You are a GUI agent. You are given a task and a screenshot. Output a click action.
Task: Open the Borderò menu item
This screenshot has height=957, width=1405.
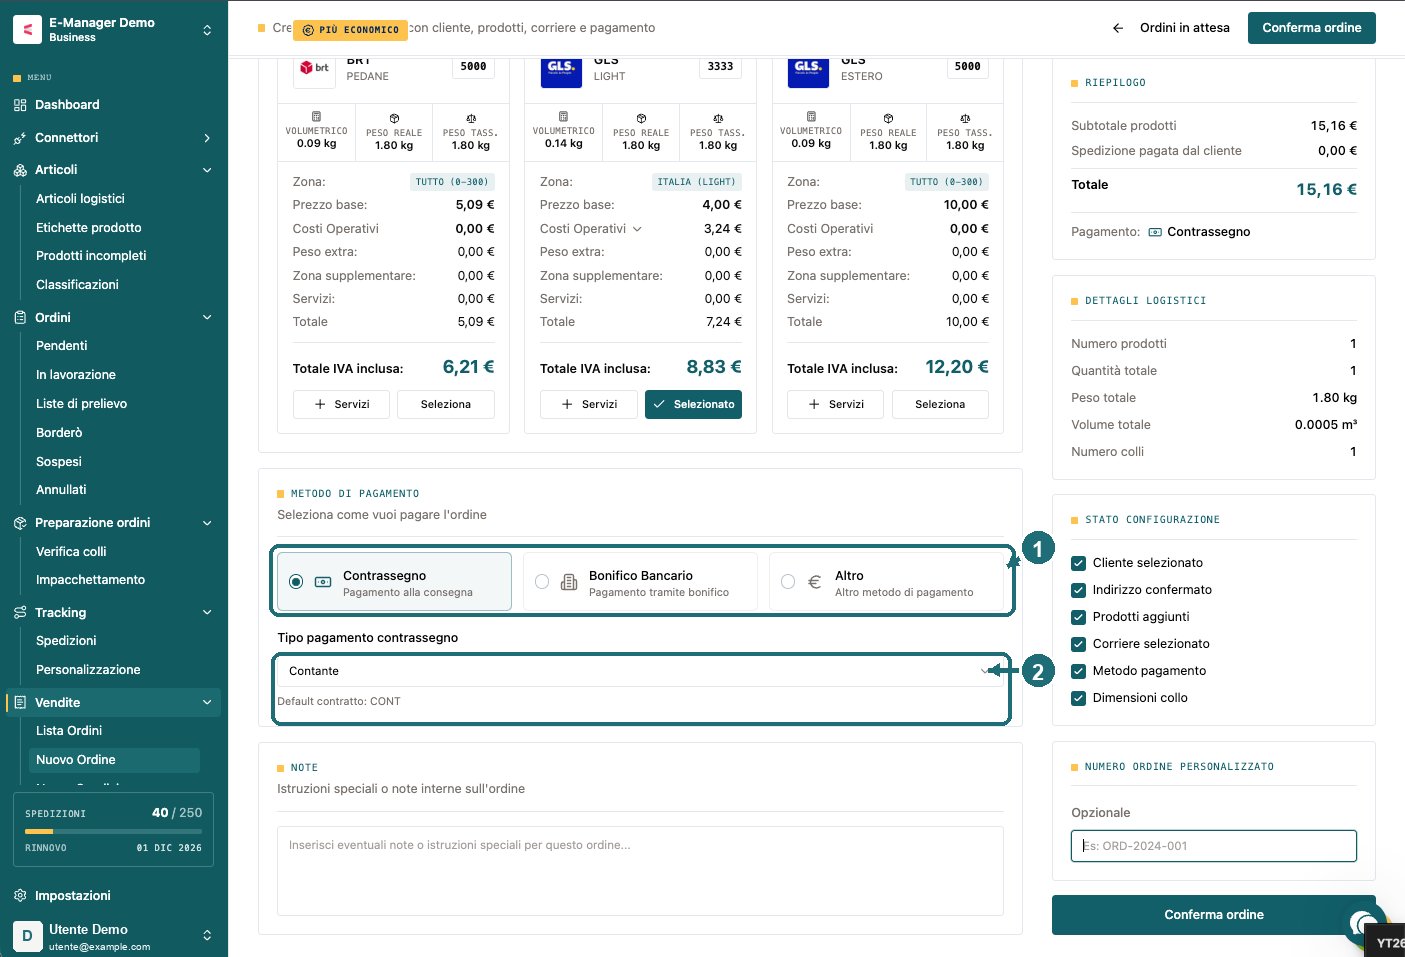tap(59, 433)
